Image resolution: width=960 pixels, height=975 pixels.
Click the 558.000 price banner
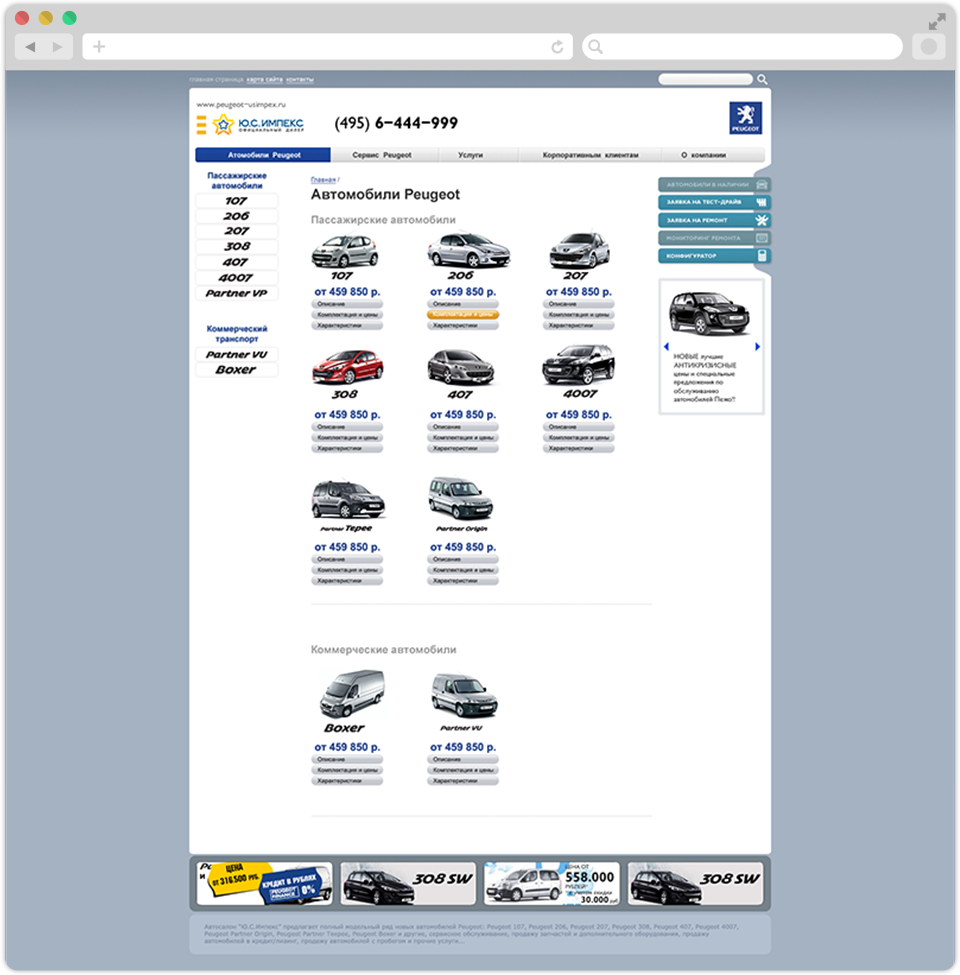[552, 883]
